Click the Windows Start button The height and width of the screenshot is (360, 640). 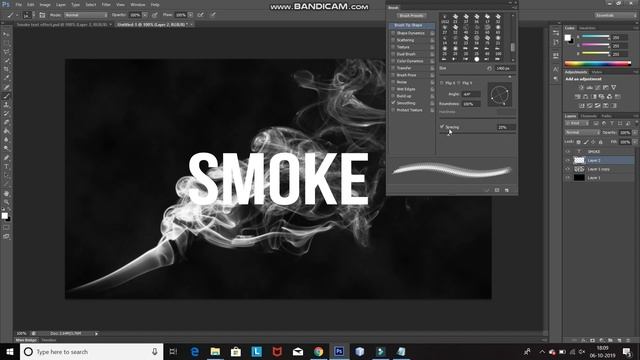coord(9,351)
